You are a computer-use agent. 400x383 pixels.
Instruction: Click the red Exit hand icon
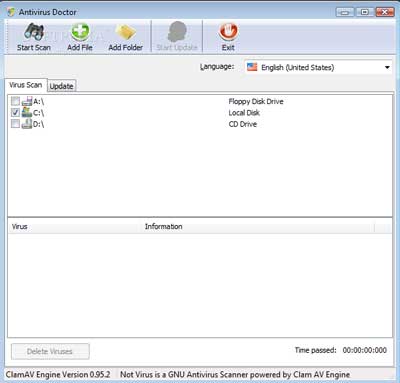pyautogui.click(x=228, y=32)
